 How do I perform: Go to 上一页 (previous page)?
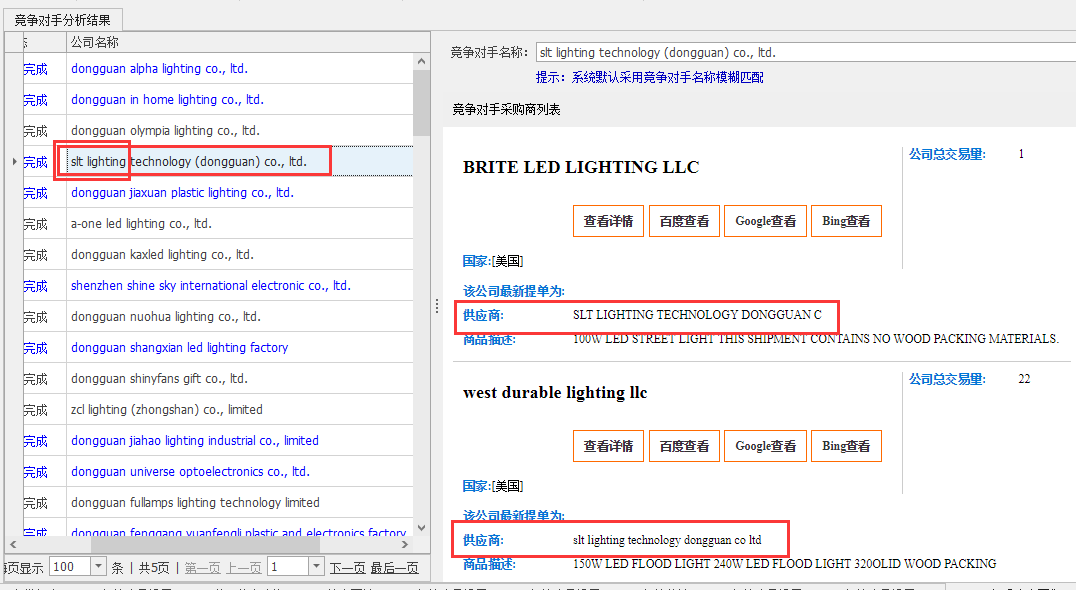pos(244,568)
